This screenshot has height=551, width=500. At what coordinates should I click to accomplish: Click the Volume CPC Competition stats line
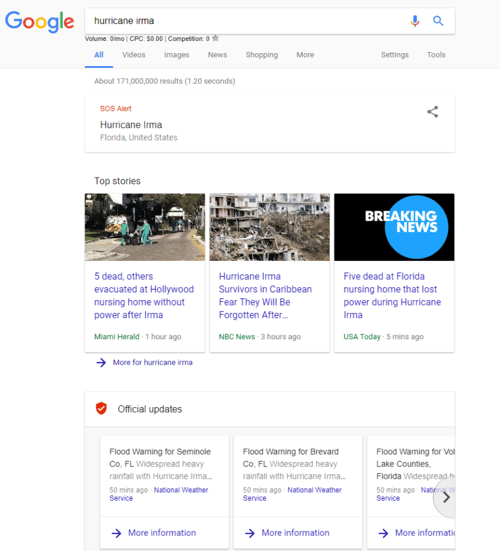pos(147,39)
